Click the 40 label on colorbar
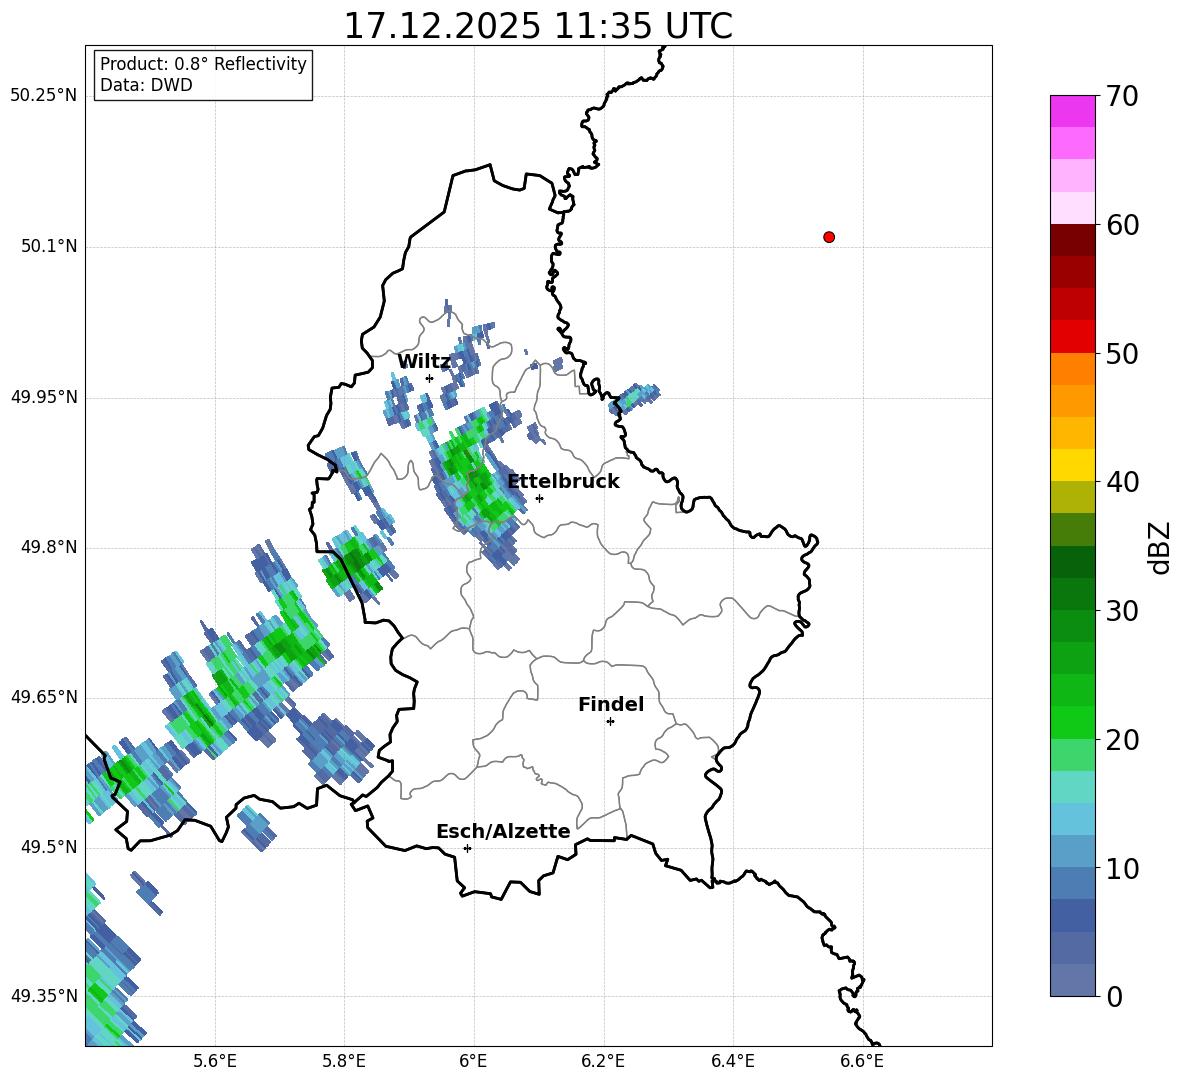 (1122, 482)
